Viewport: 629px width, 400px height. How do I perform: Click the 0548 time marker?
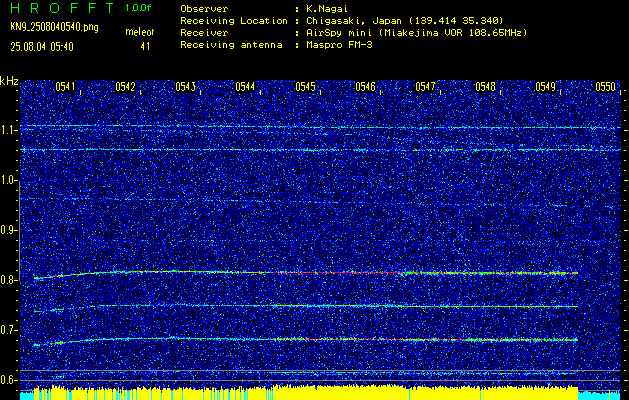point(485,87)
